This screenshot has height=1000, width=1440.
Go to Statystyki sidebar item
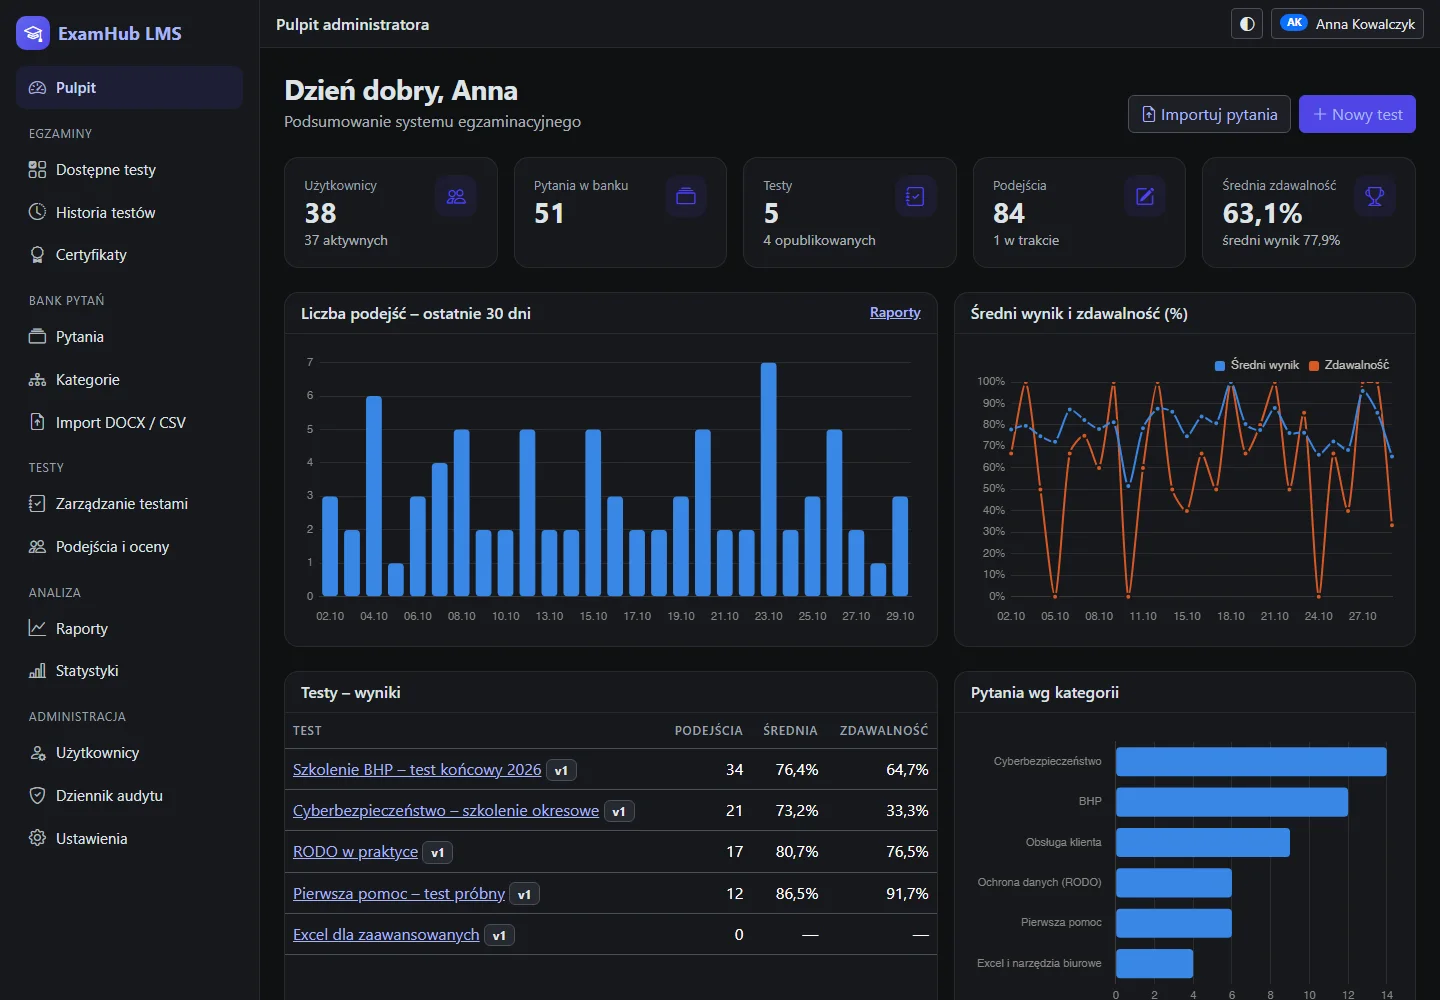[x=130, y=671]
